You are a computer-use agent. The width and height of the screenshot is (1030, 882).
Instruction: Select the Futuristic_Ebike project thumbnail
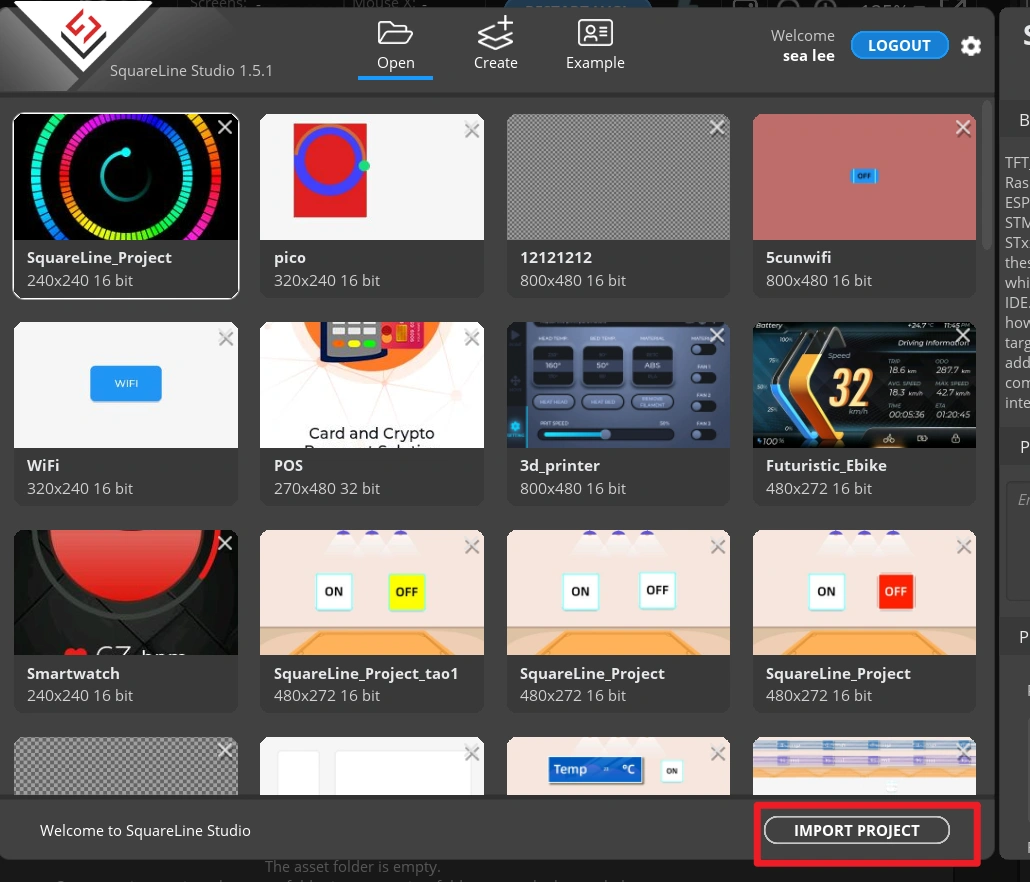864,385
